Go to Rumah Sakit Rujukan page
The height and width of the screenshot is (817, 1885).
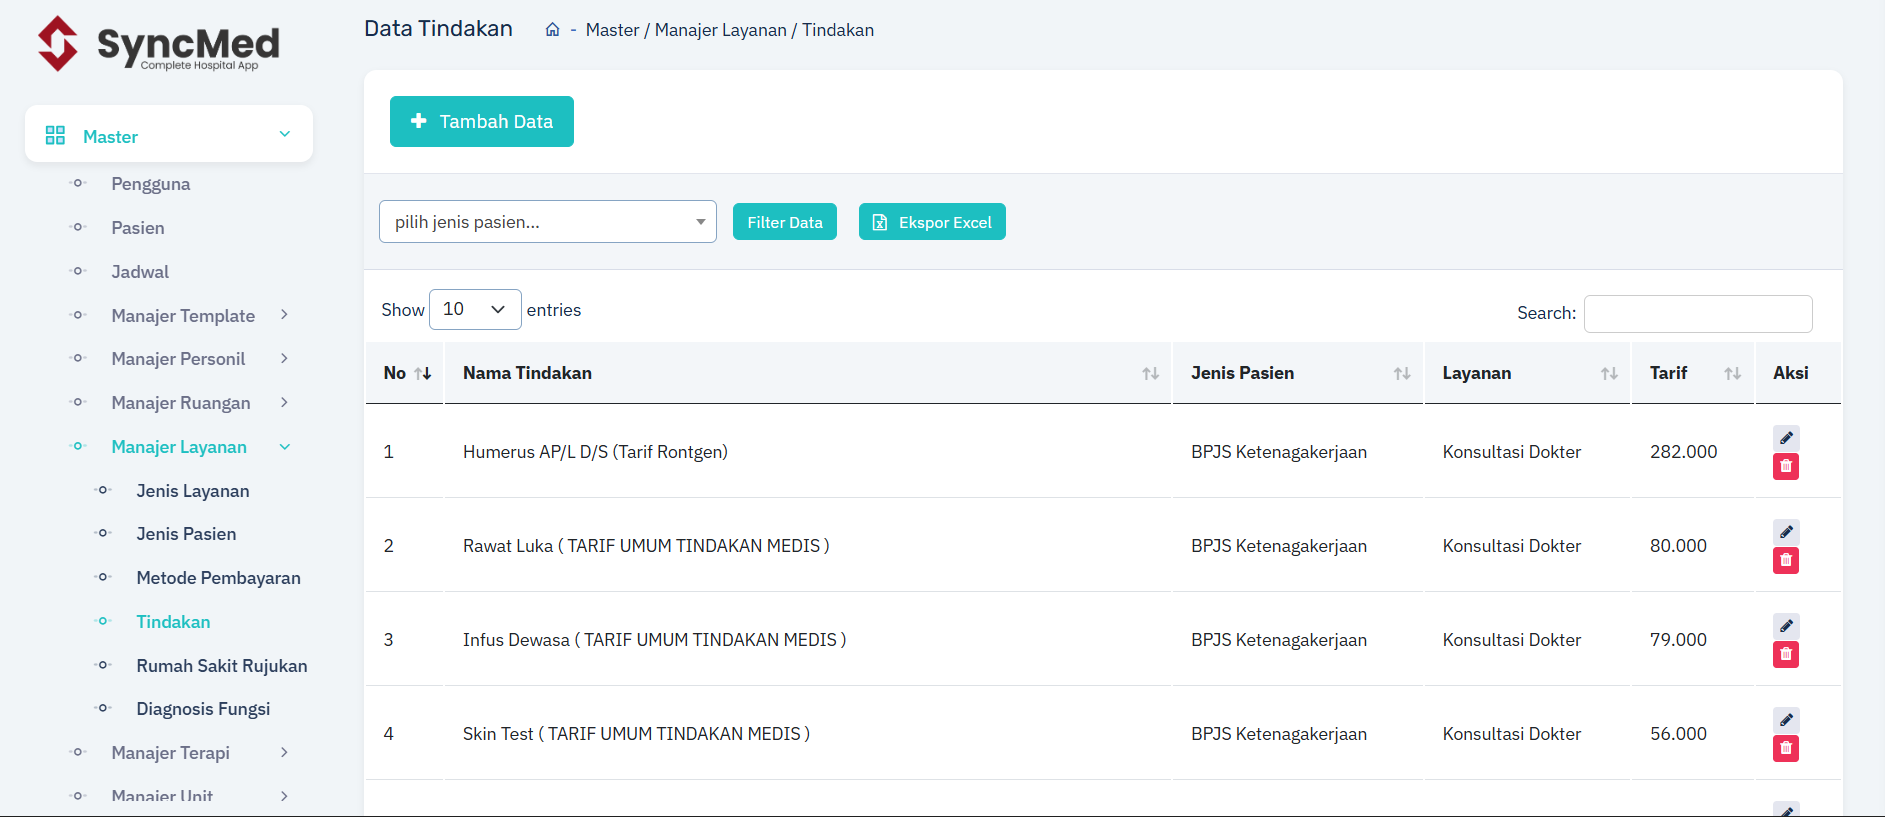221,666
